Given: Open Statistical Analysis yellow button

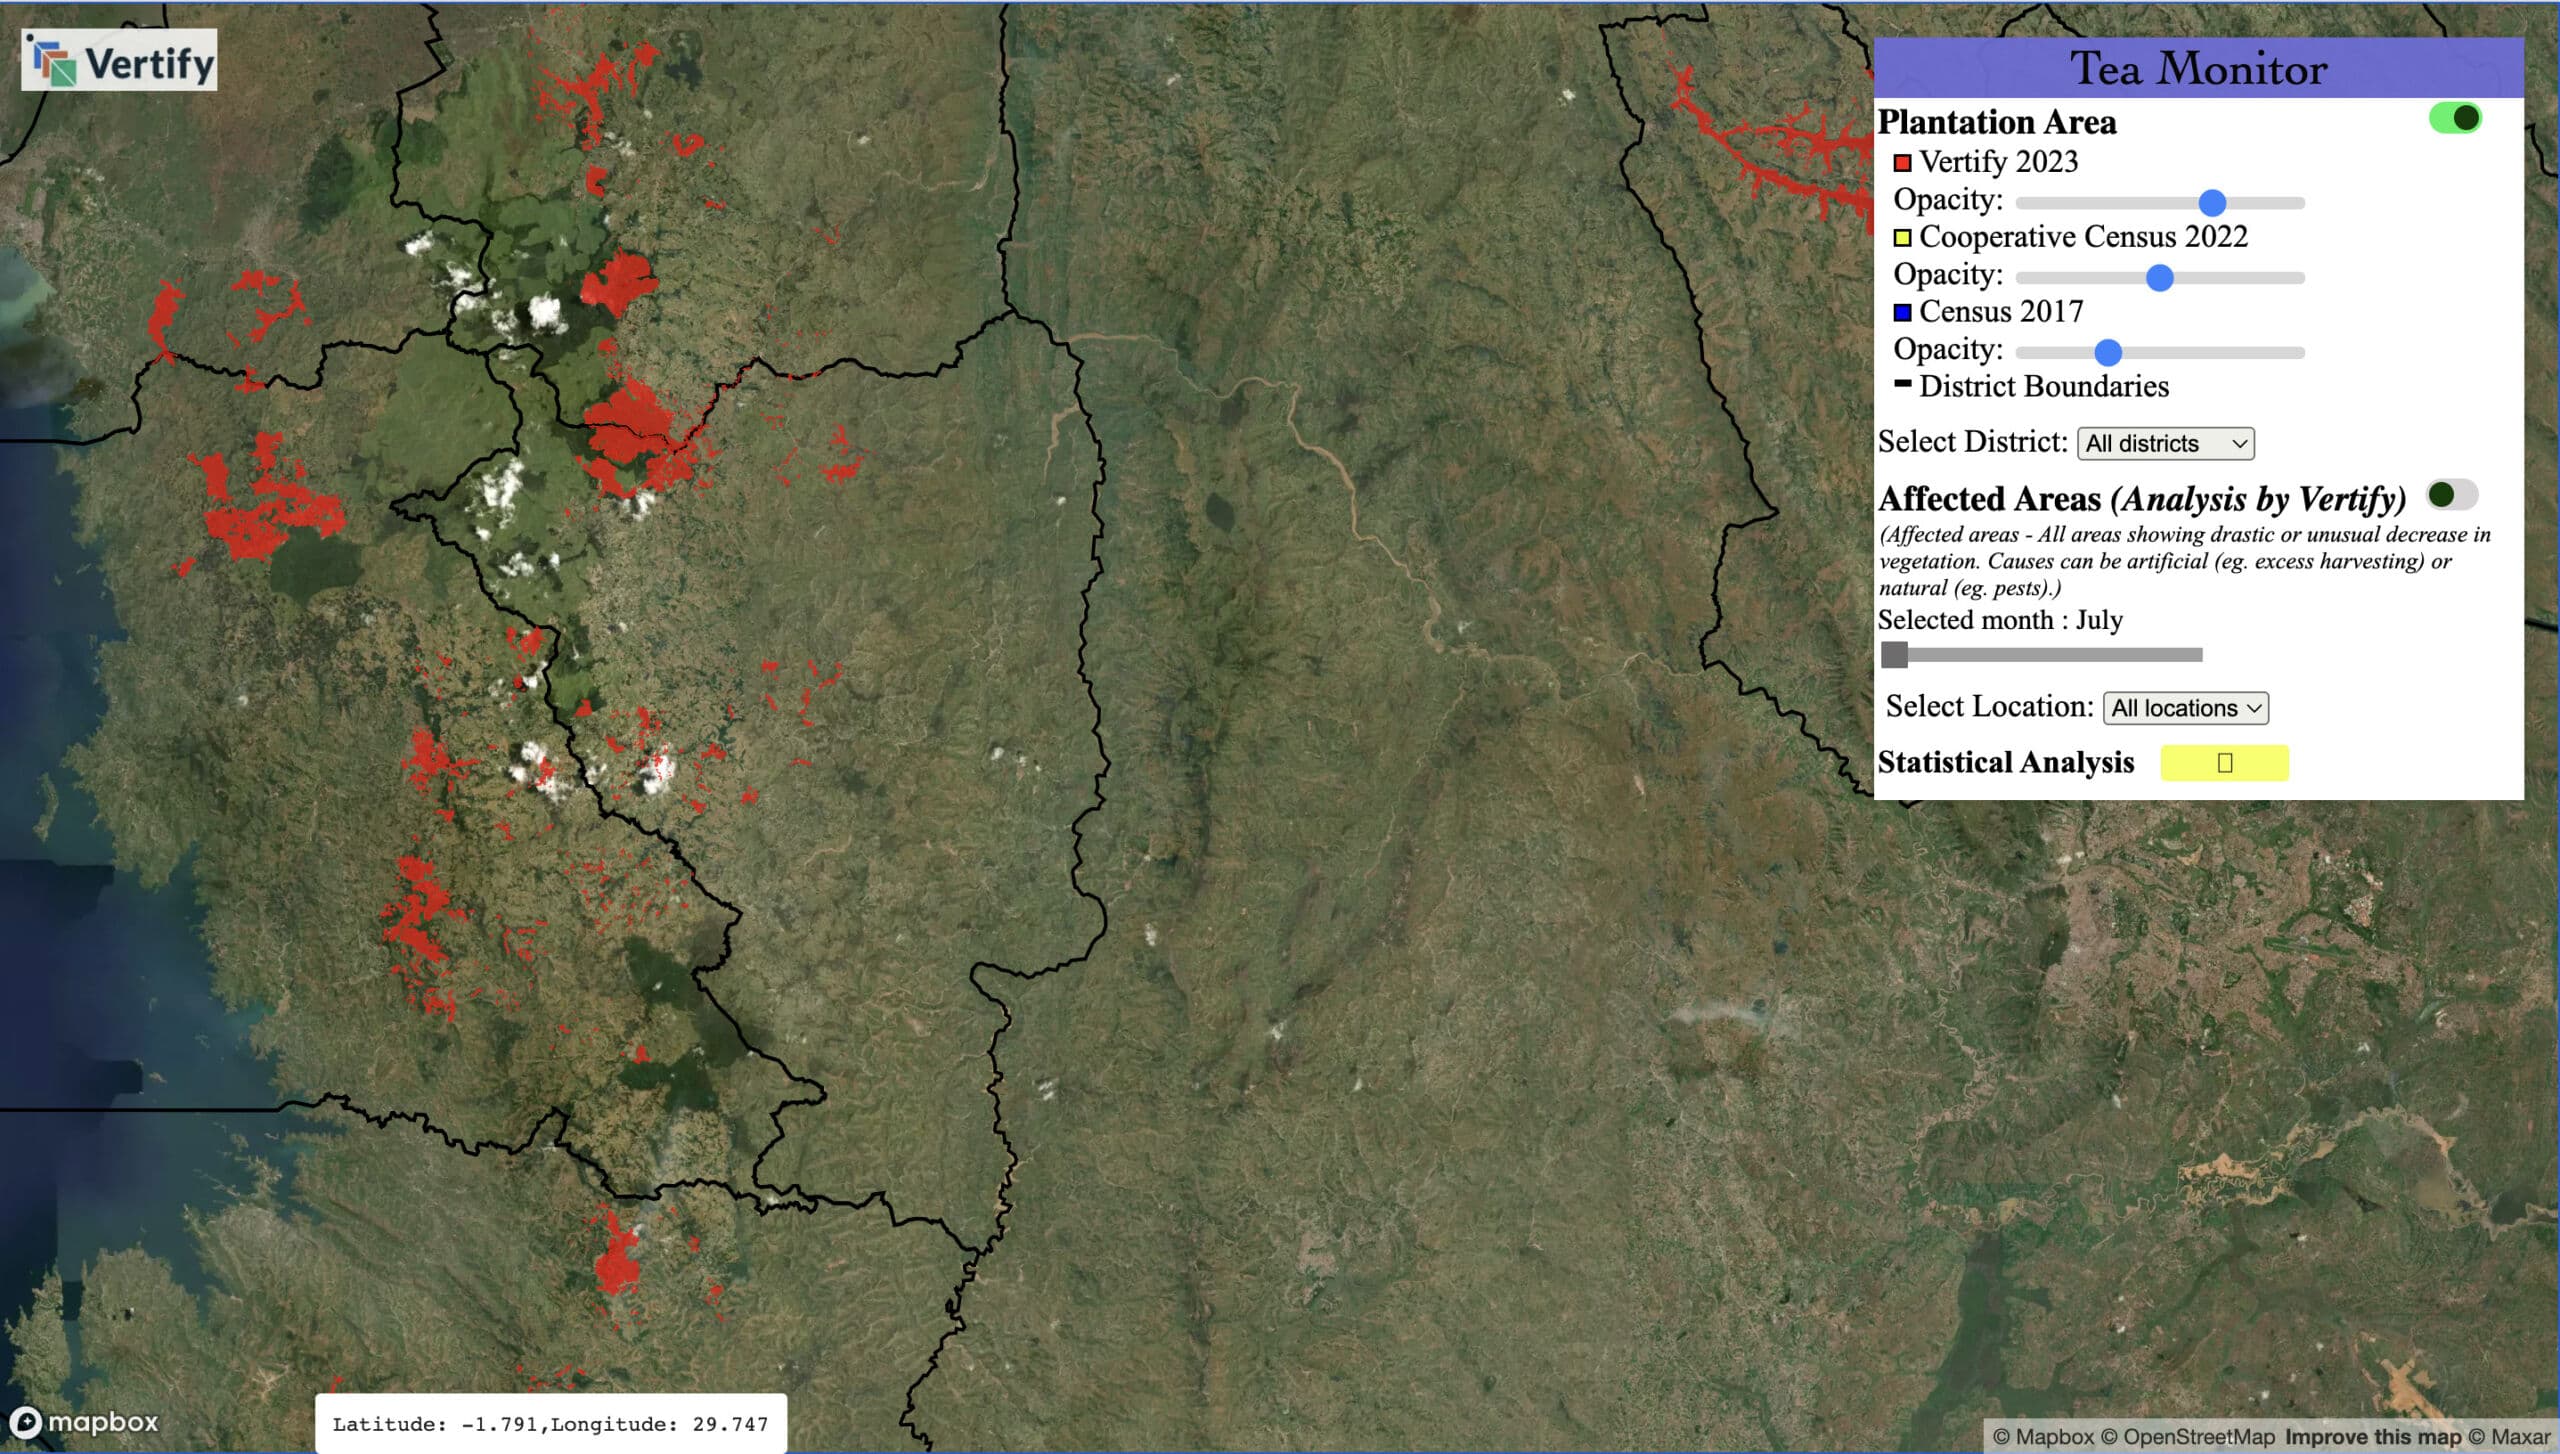Looking at the screenshot, I should (2224, 763).
